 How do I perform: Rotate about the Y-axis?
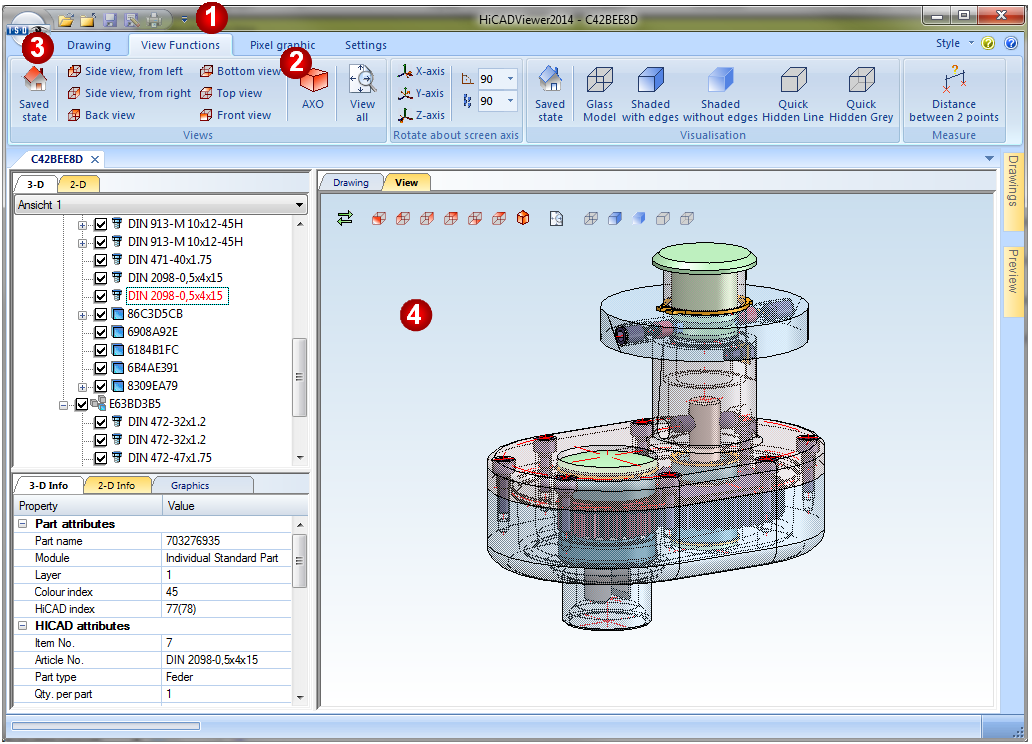tap(421, 93)
